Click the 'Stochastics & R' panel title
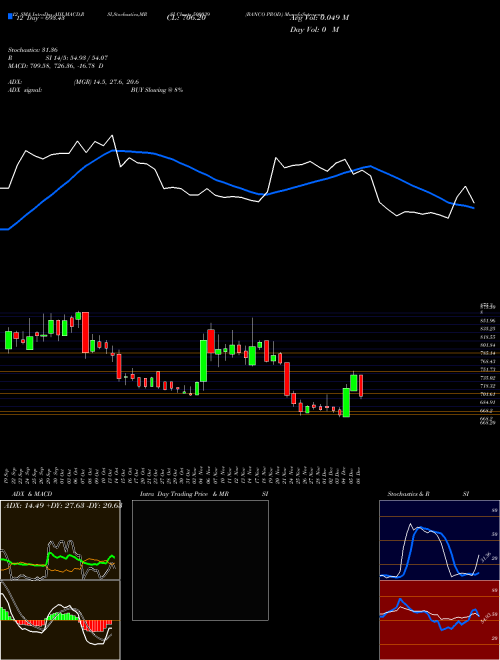Image resolution: width=500 pixels, height=660 pixels. (x=408, y=494)
